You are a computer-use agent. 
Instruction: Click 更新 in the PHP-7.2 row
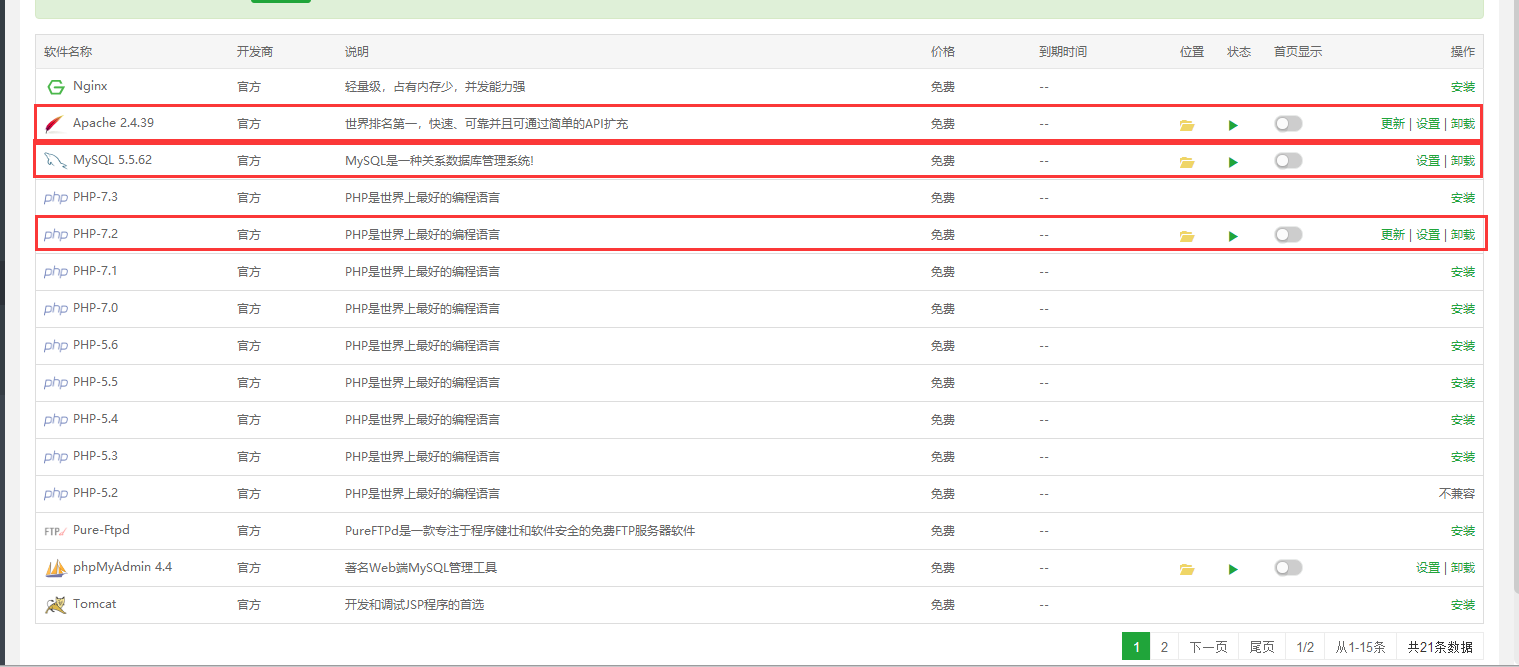(x=1393, y=235)
